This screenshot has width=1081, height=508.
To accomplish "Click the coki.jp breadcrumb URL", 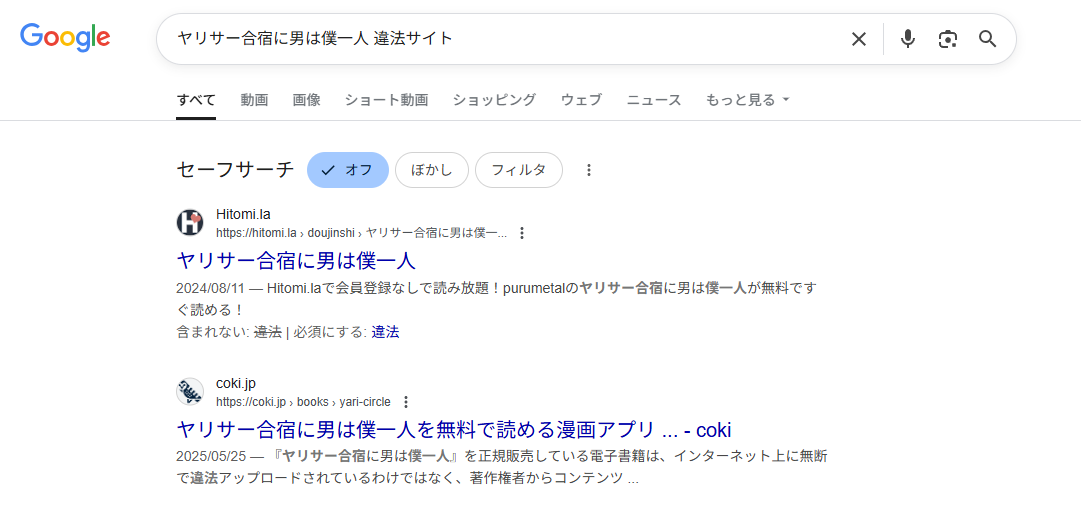I will click(x=303, y=402).
